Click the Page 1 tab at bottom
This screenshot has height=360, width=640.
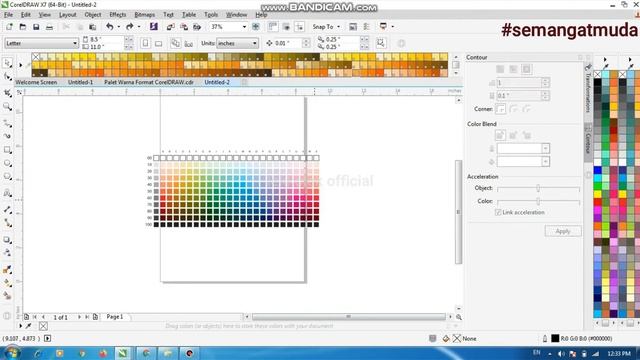115,317
